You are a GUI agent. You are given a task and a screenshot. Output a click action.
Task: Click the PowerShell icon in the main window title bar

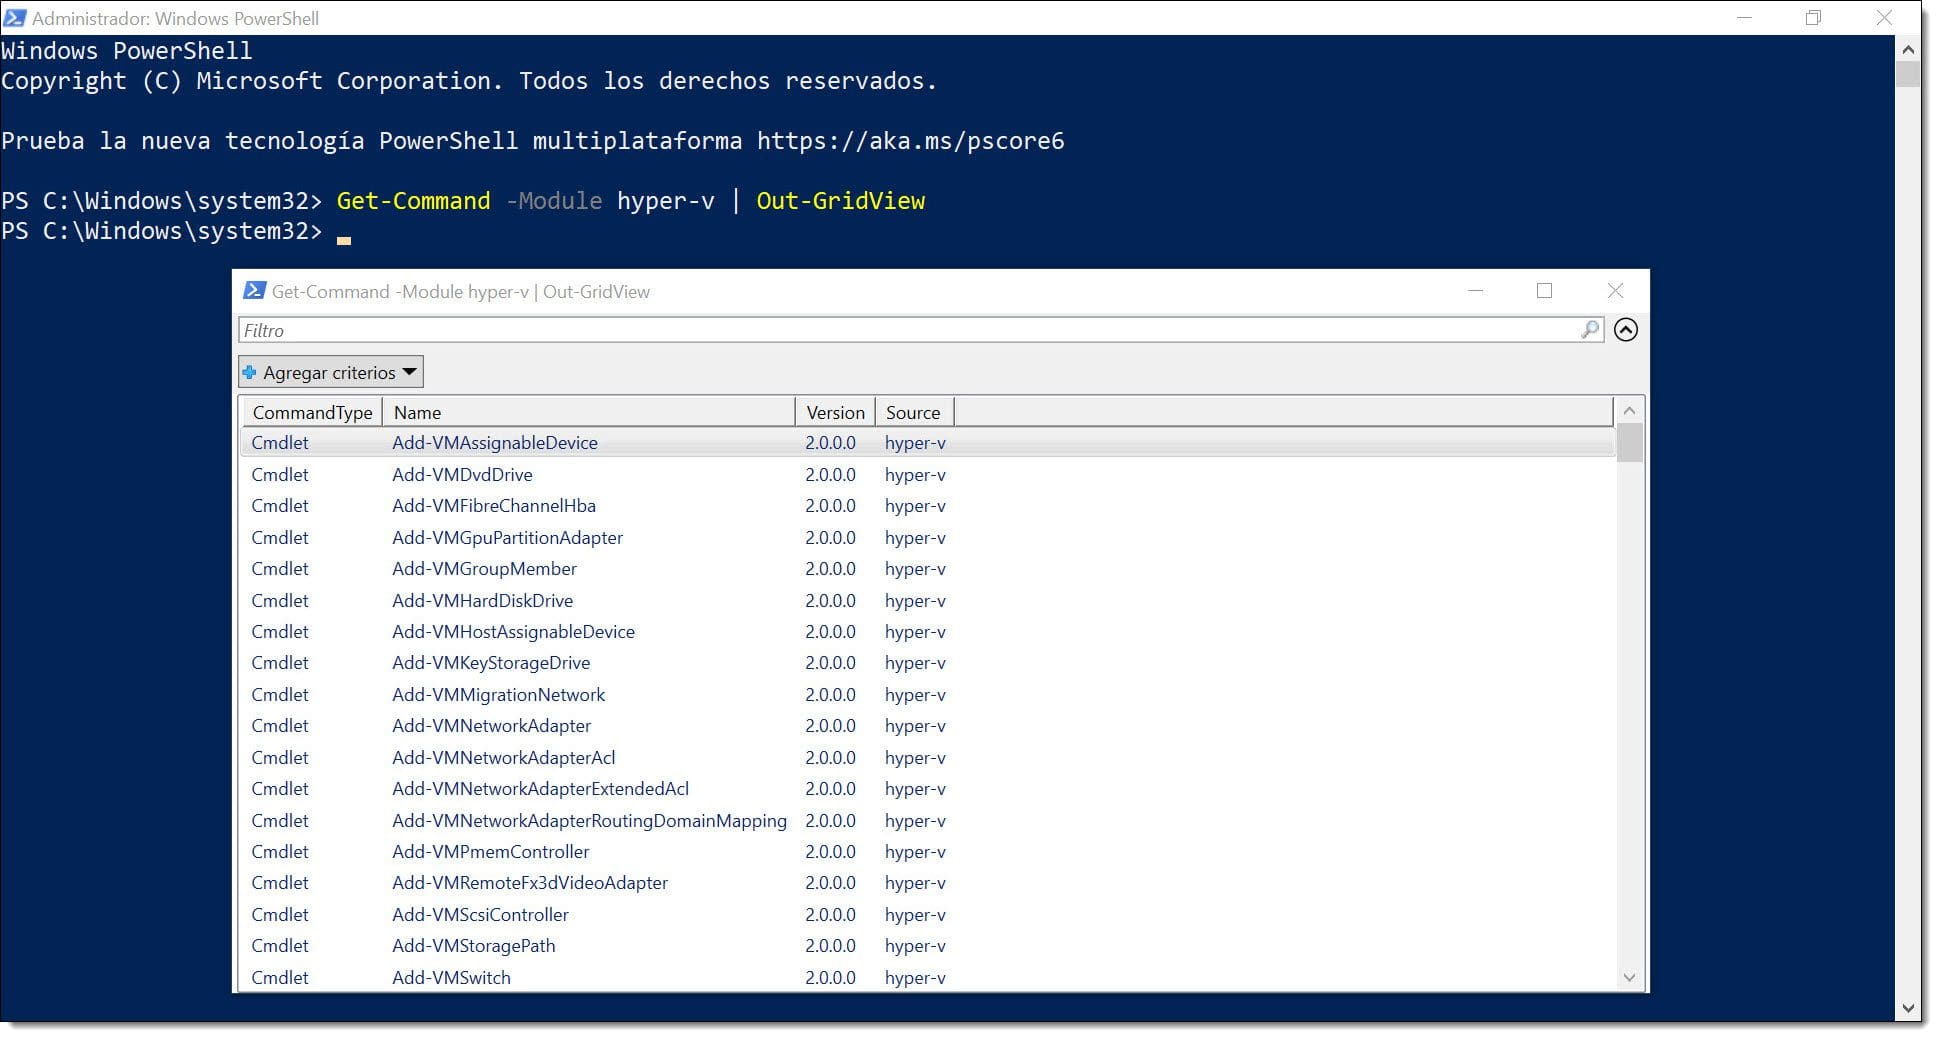coord(15,18)
